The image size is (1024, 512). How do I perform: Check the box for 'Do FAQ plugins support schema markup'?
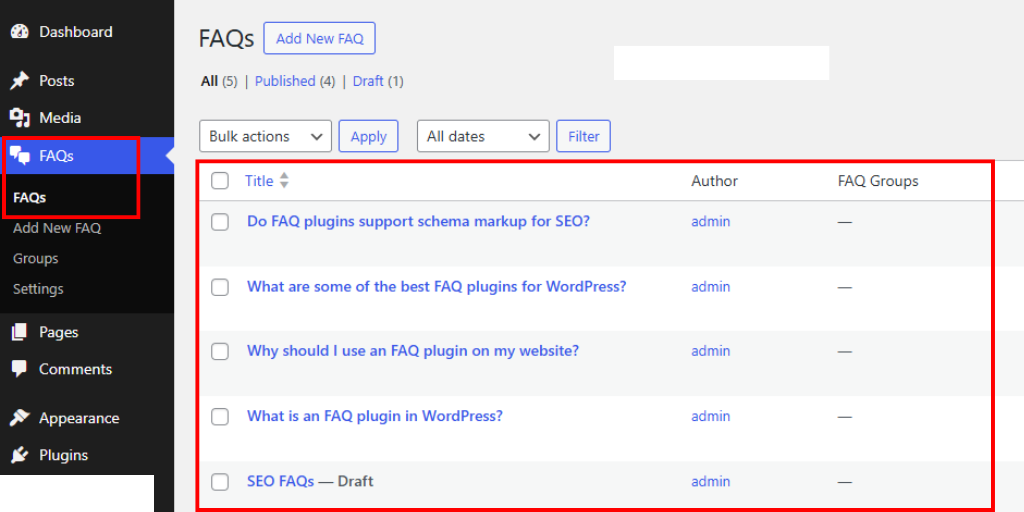[x=220, y=222]
